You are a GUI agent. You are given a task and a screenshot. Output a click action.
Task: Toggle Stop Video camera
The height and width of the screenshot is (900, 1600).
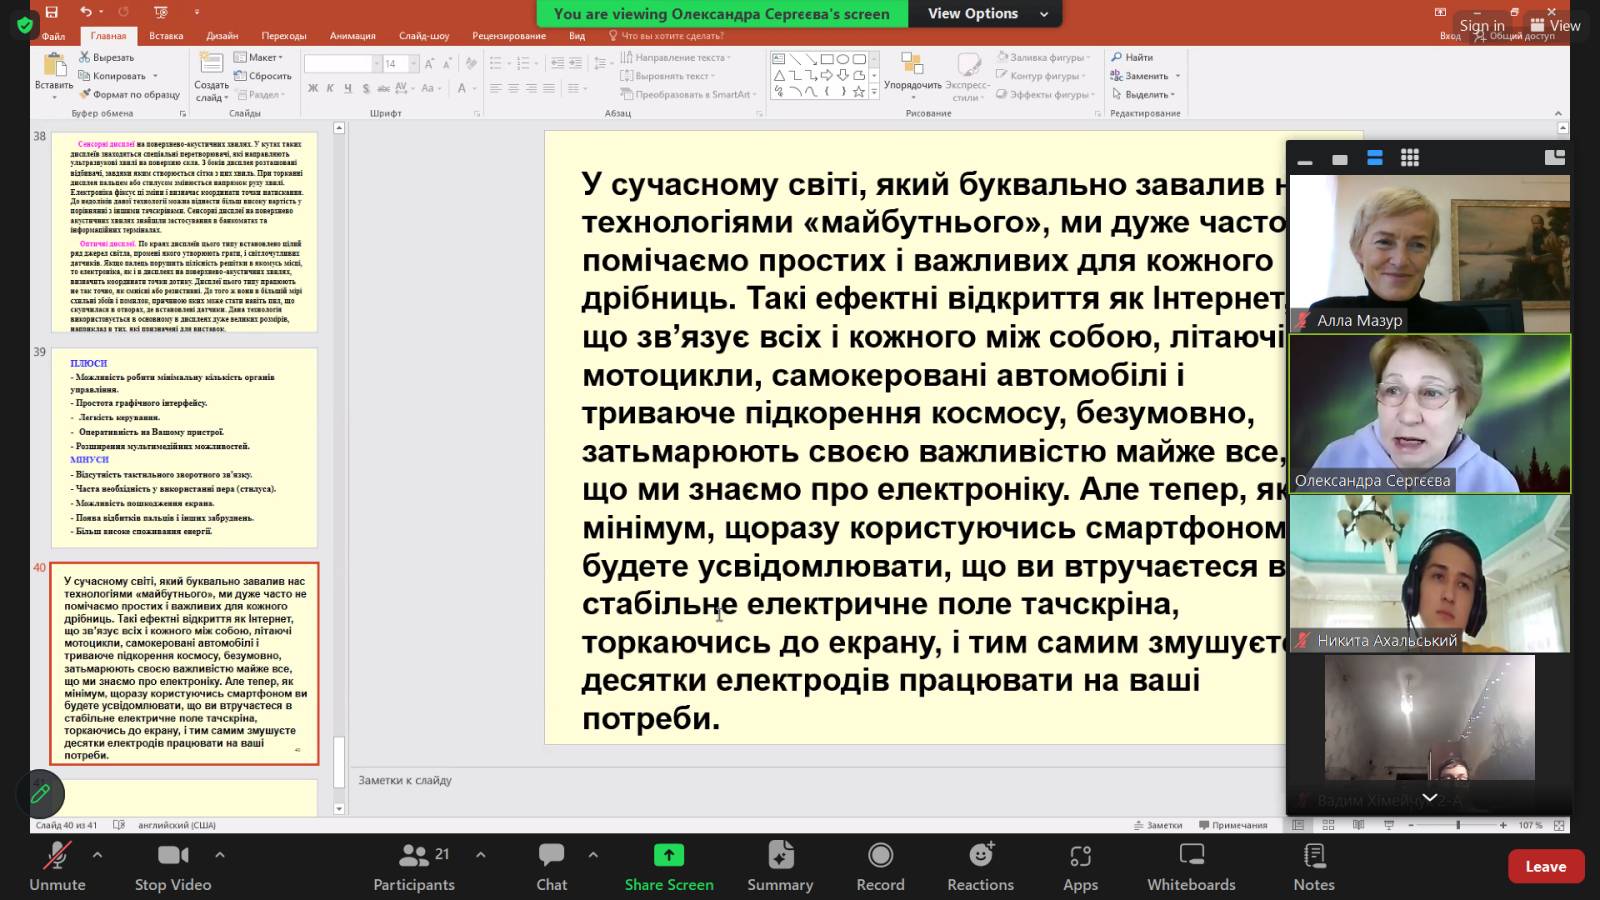[173, 866]
